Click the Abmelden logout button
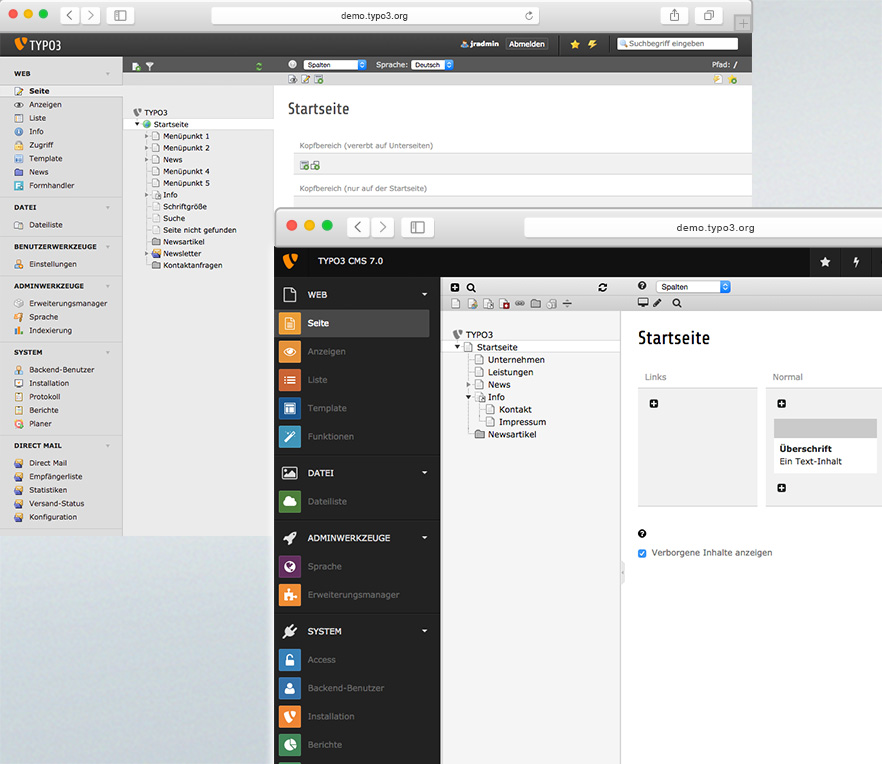 click(x=526, y=44)
